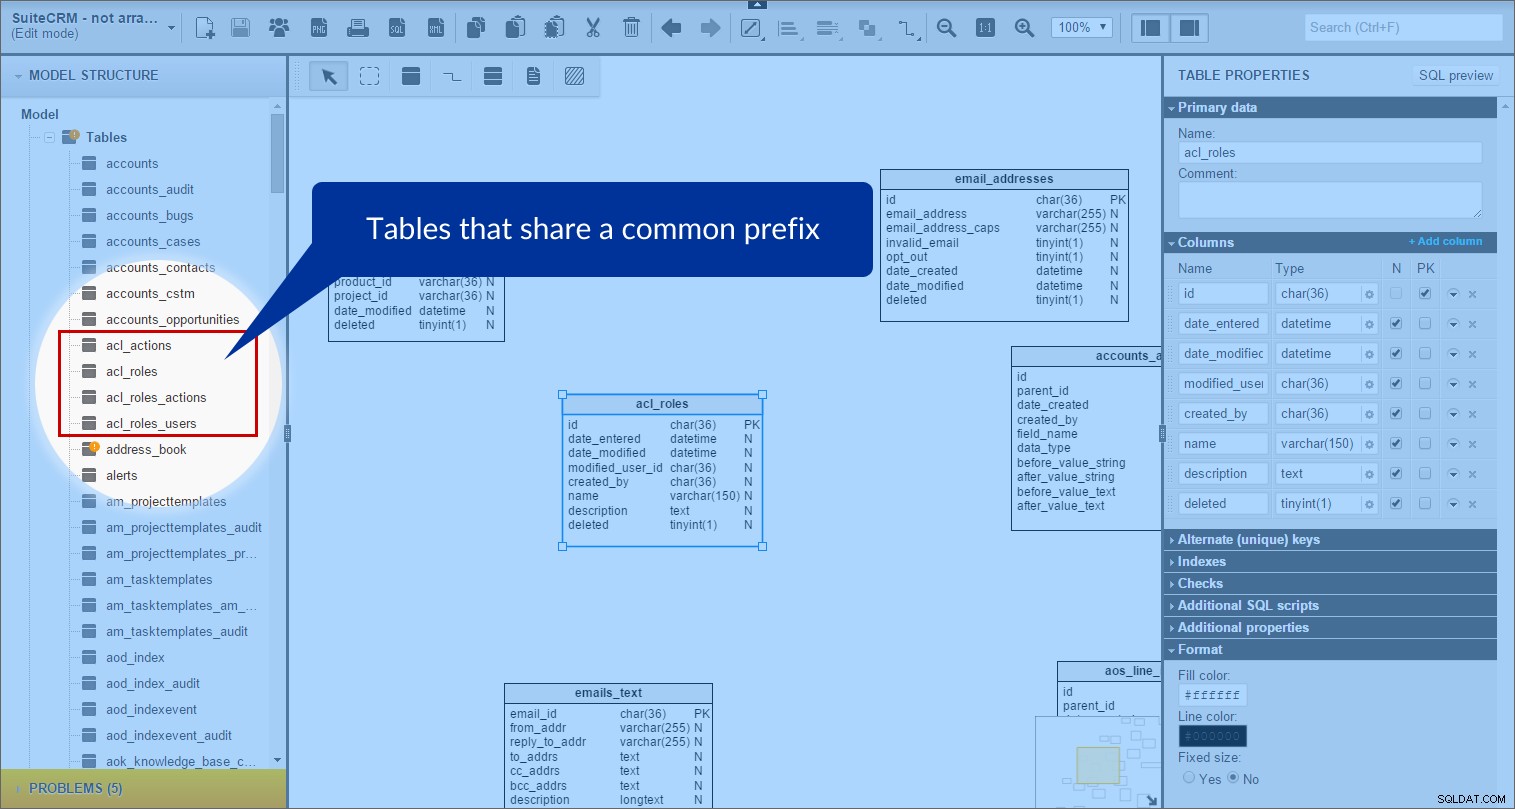Select Fixed size Yes radio button
This screenshot has height=809, width=1515.
[x=1189, y=778]
